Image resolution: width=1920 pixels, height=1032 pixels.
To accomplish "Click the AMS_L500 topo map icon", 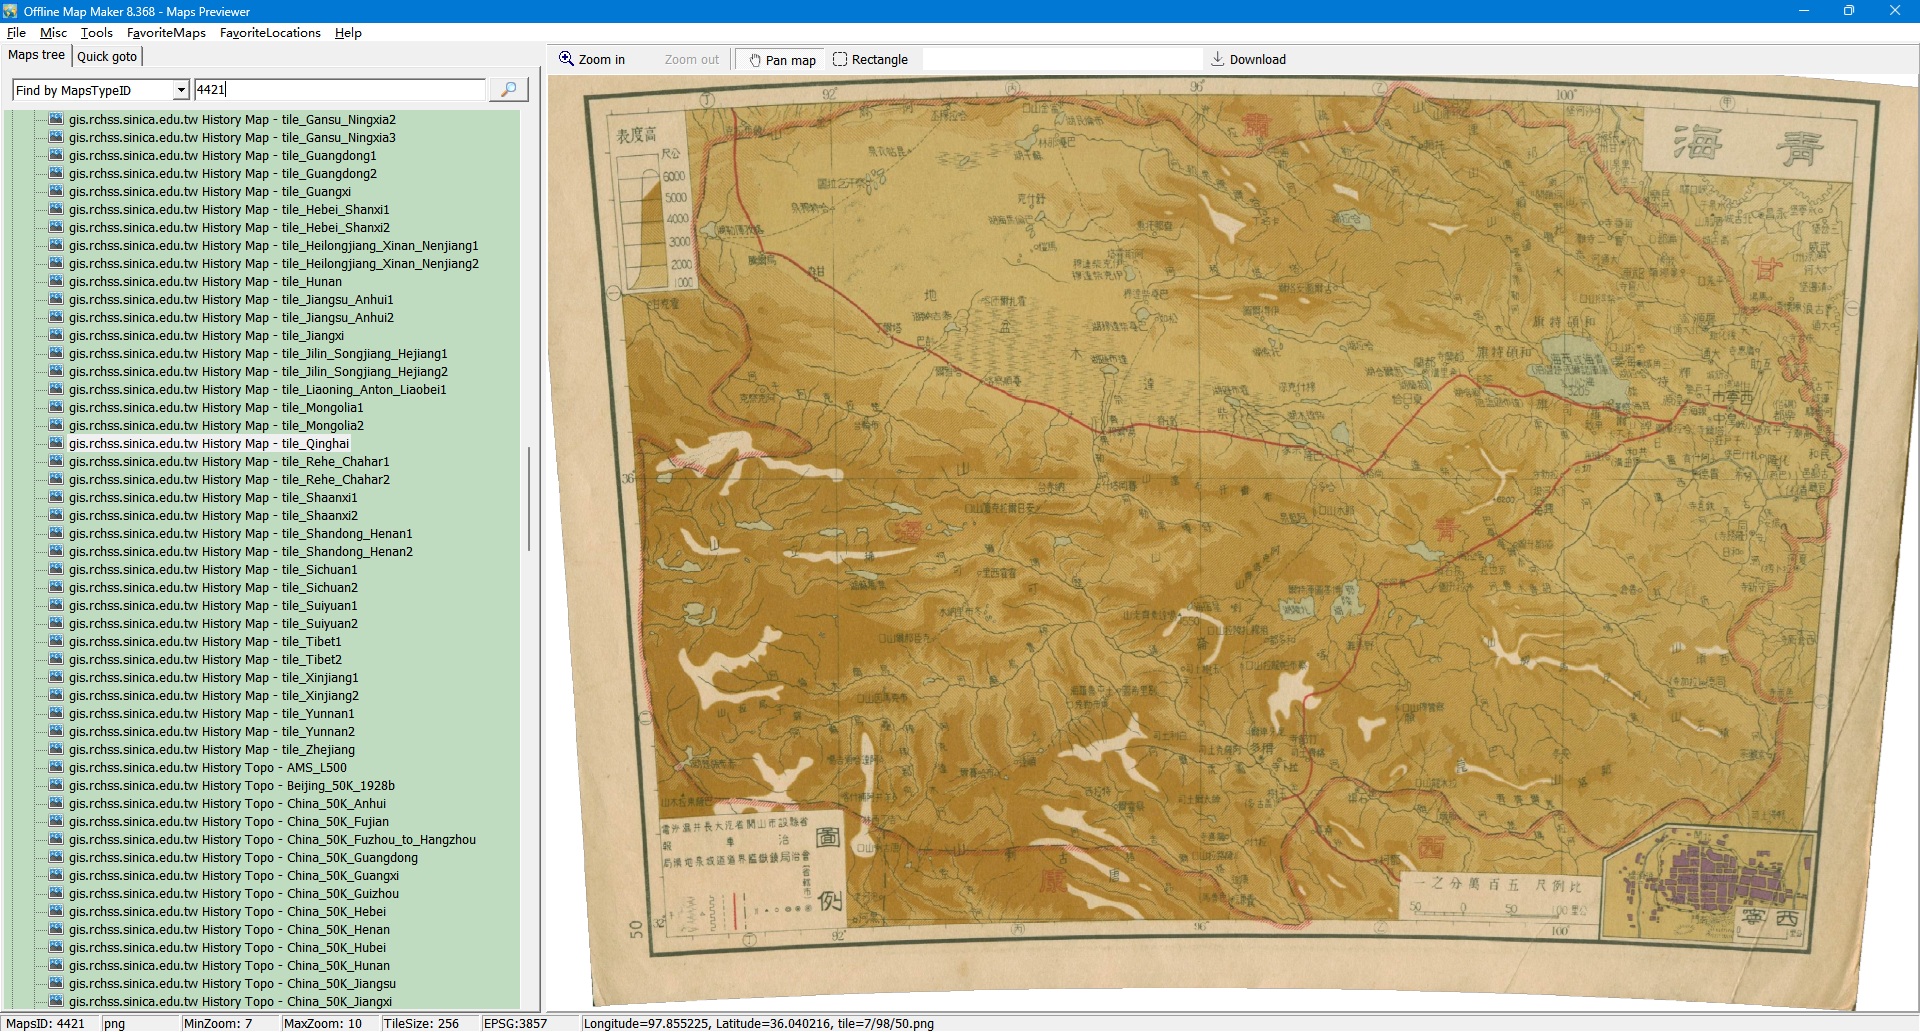I will 56,767.
